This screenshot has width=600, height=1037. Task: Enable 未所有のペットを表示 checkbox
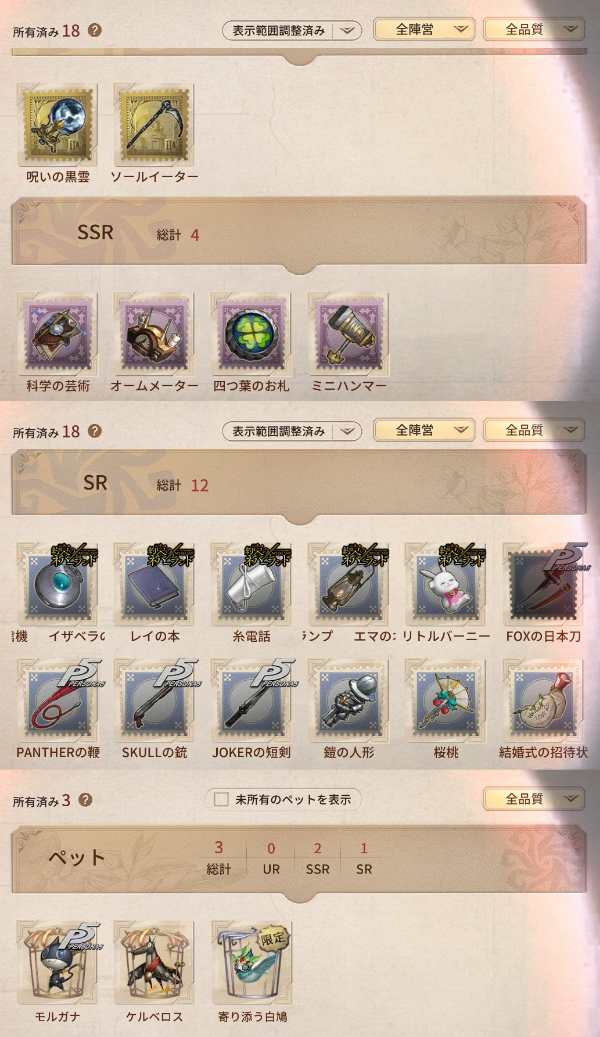point(221,799)
